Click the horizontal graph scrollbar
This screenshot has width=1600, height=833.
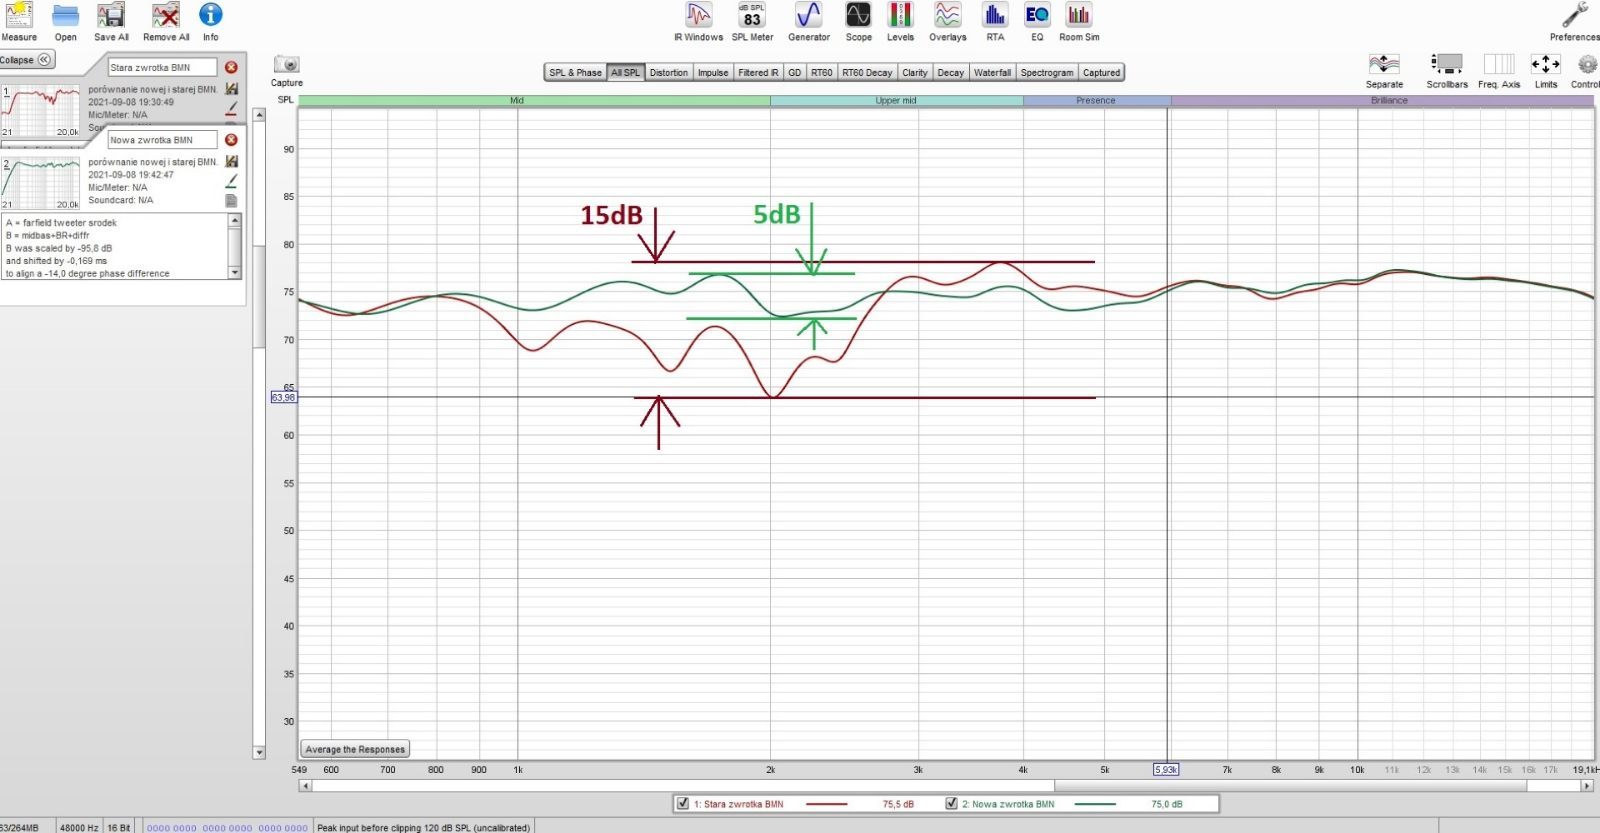tap(945, 786)
